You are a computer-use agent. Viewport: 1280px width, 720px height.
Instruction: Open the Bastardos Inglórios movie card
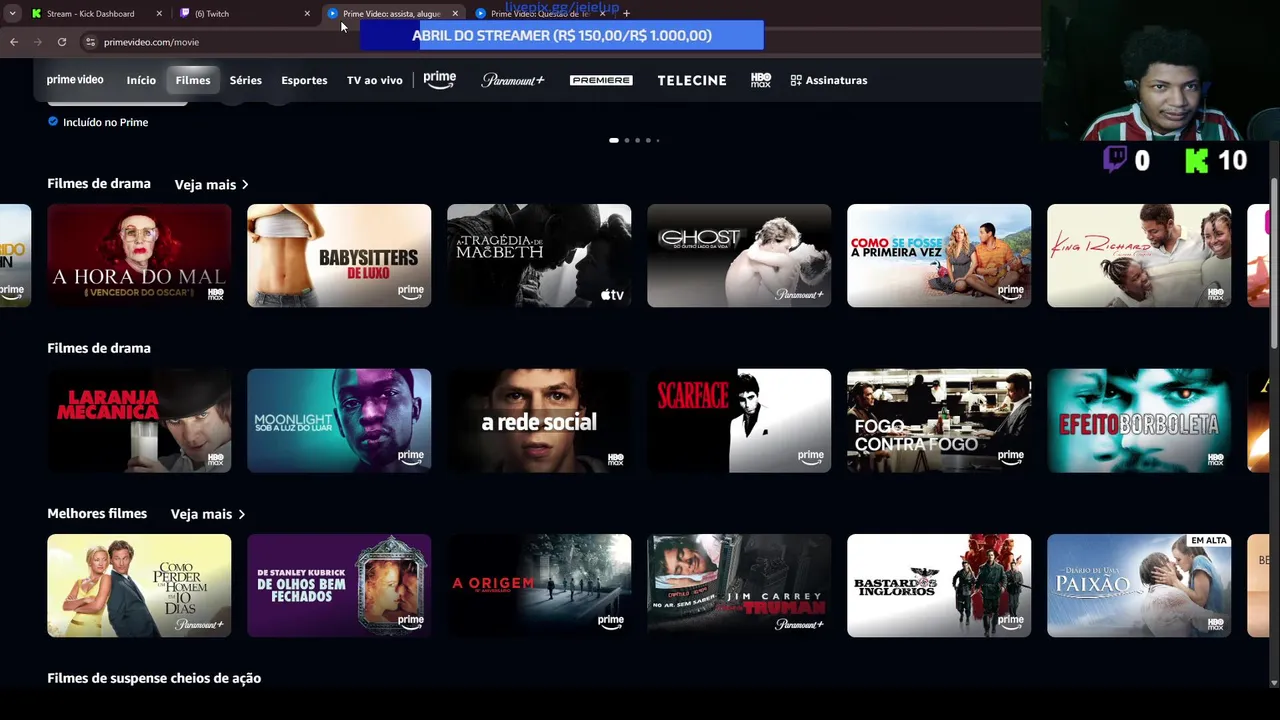tap(939, 585)
